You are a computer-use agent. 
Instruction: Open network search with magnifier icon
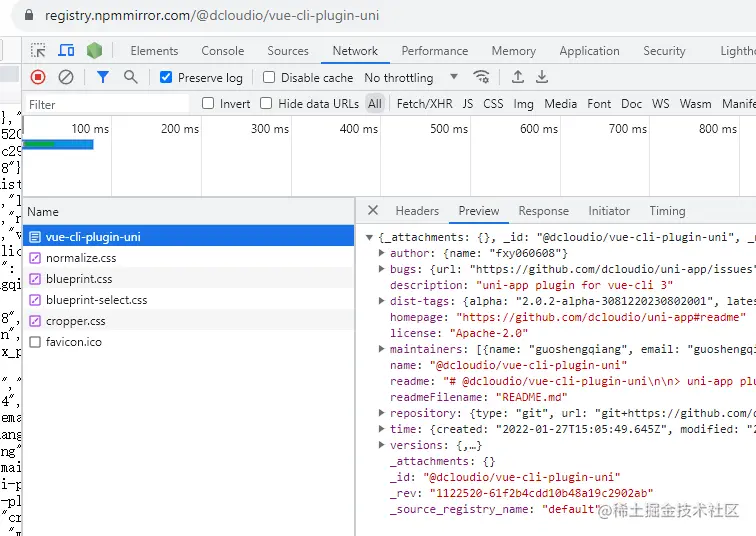tap(130, 77)
